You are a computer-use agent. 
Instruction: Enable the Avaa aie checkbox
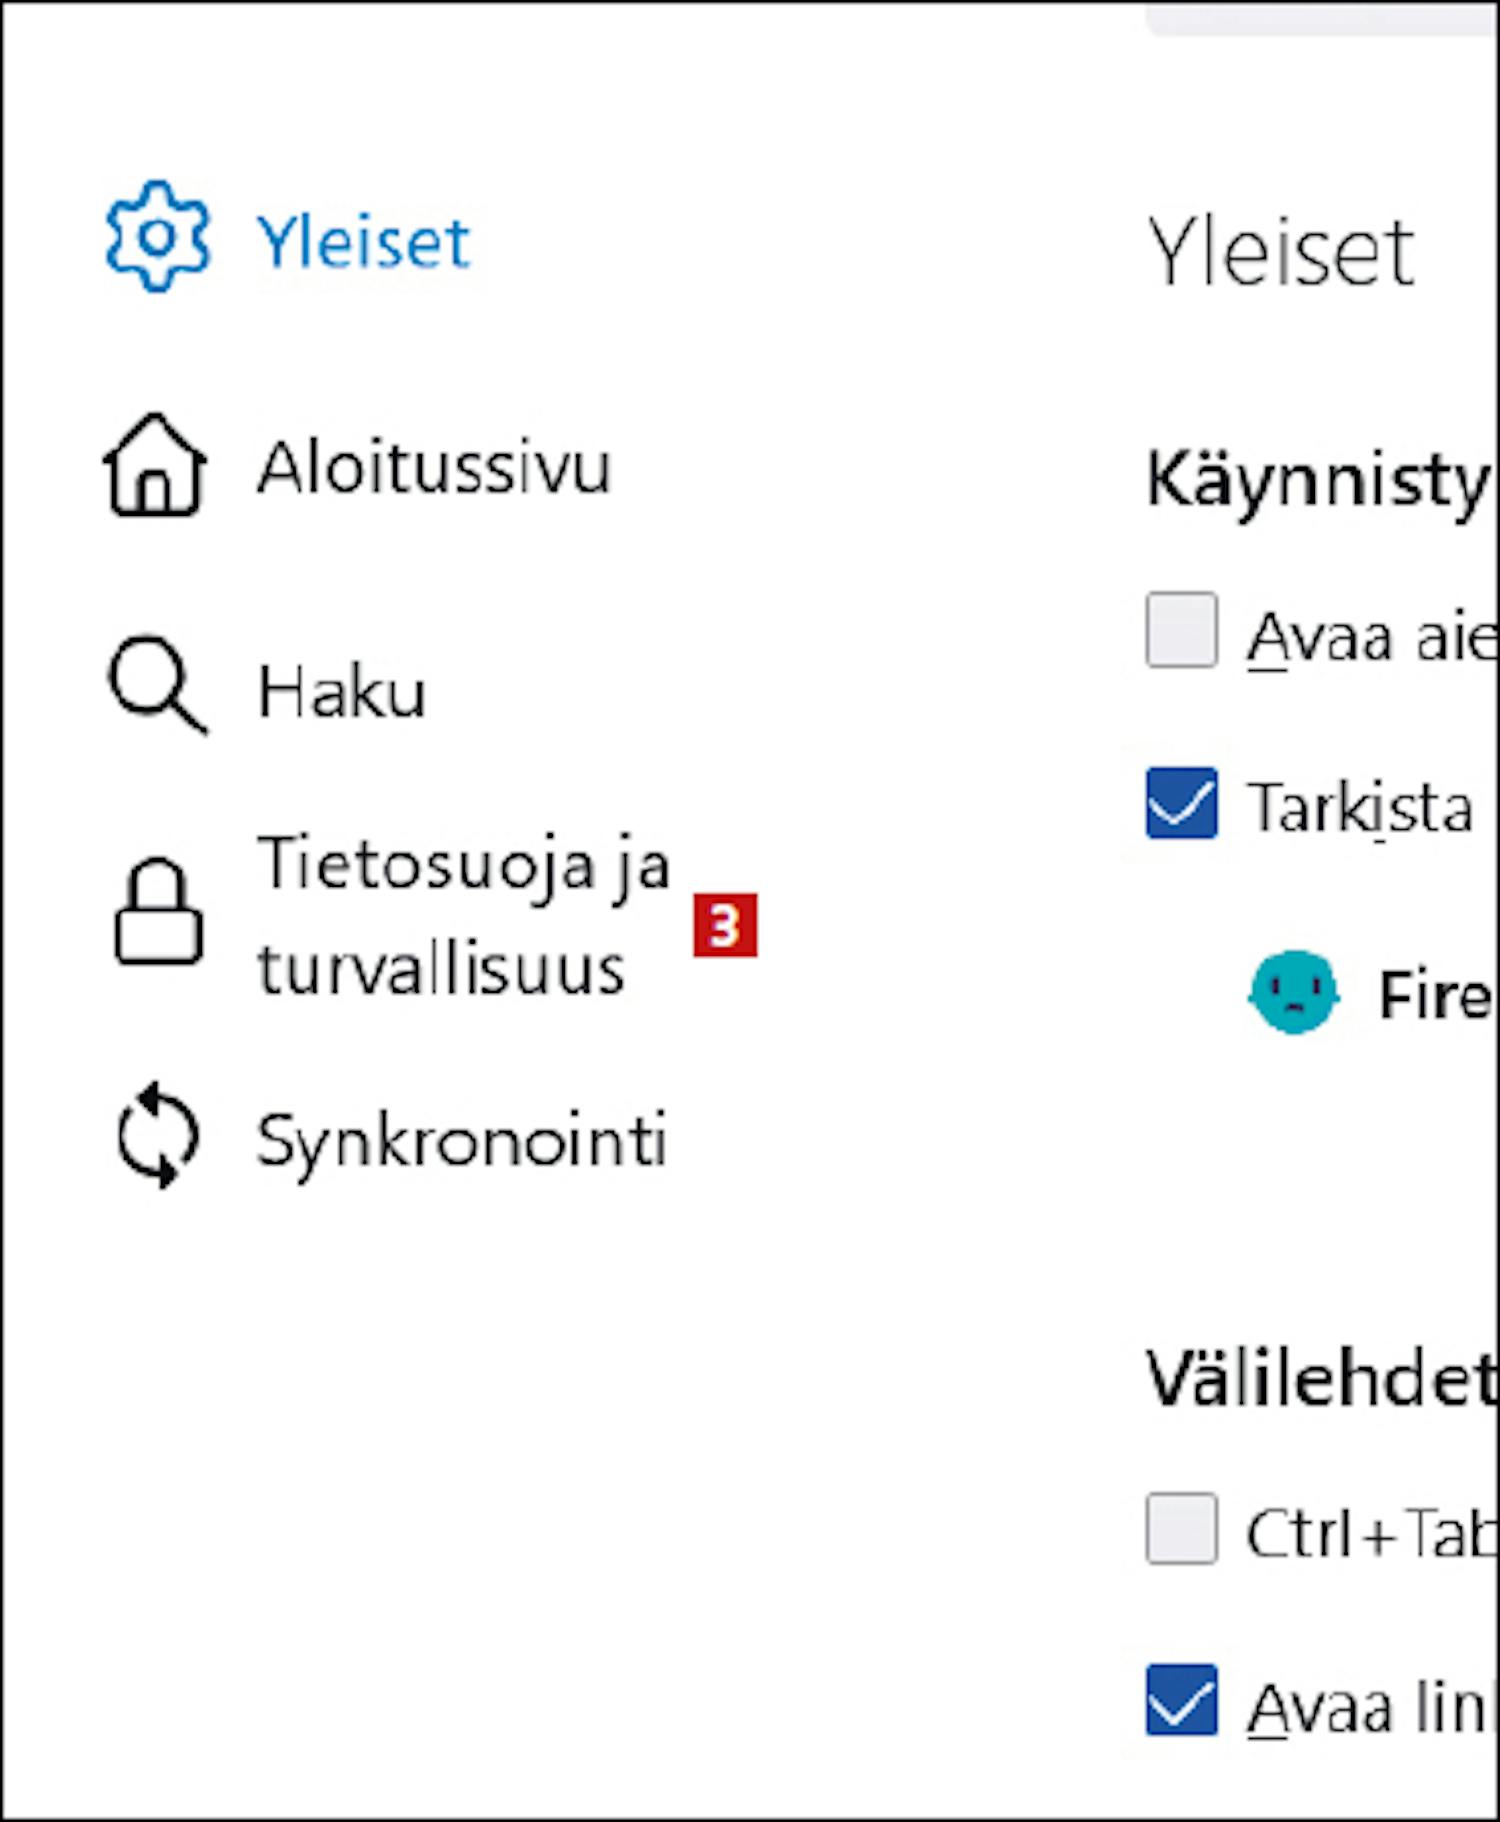pyautogui.click(x=1181, y=630)
